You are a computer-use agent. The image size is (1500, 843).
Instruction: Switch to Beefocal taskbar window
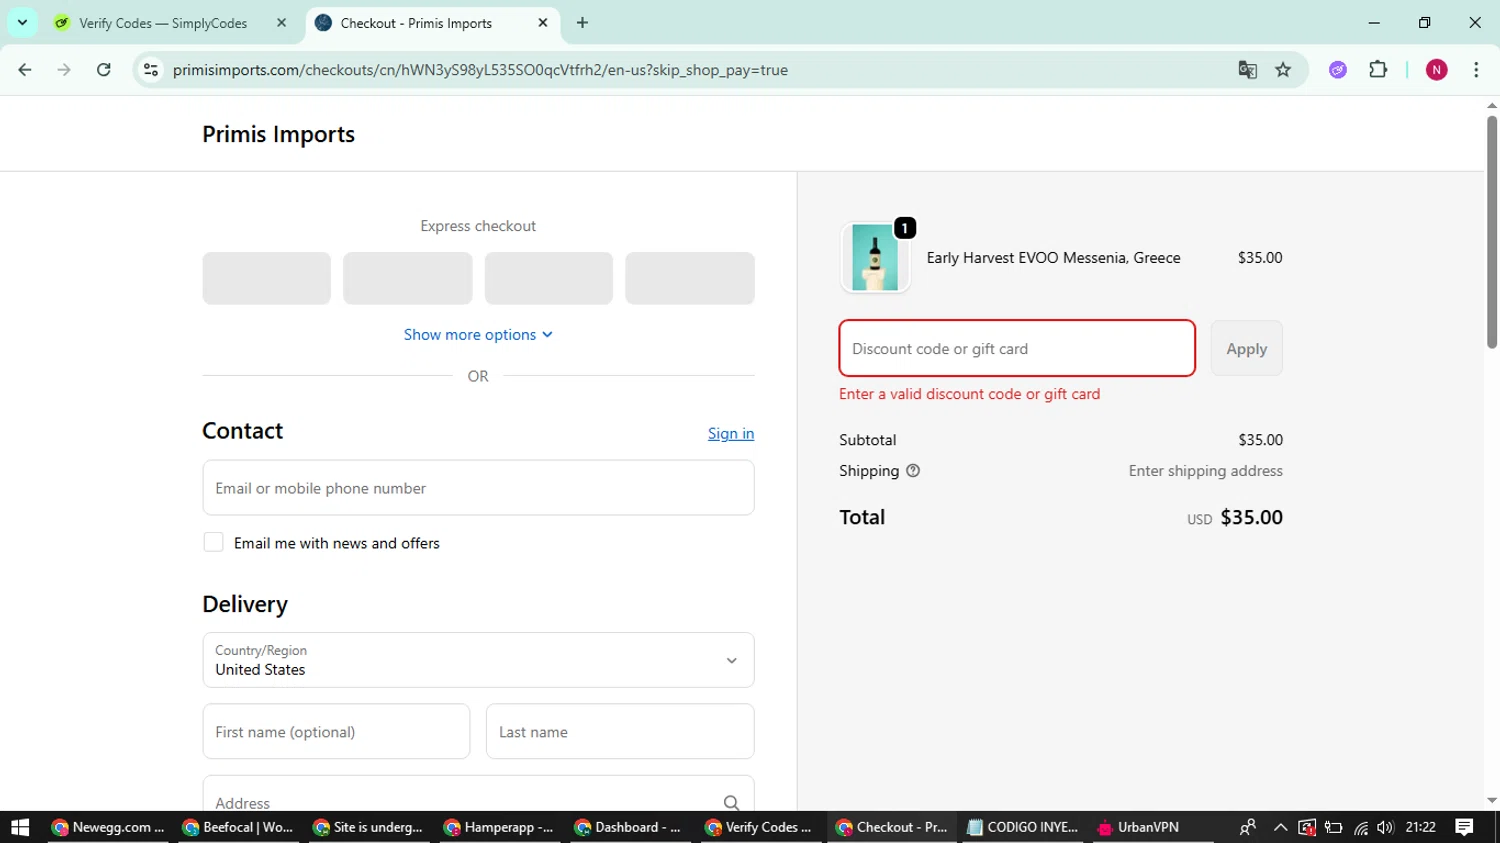point(238,827)
